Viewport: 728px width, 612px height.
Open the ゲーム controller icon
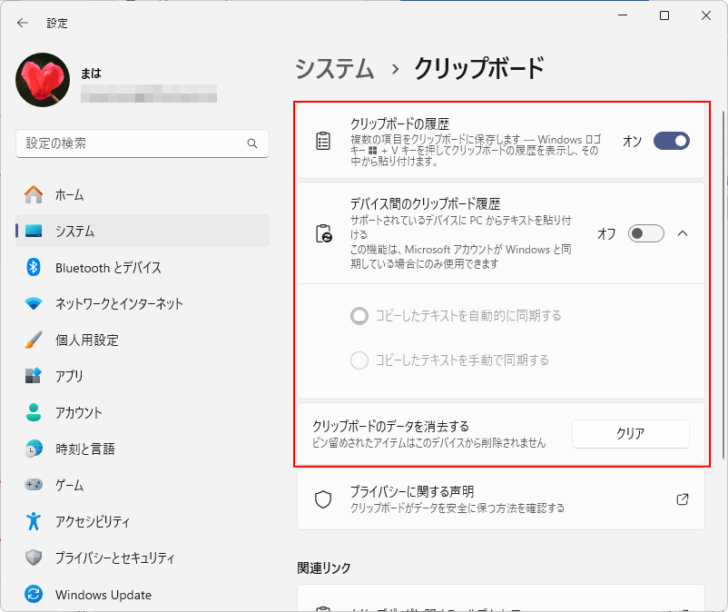pyautogui.click(x=33, y=485)
